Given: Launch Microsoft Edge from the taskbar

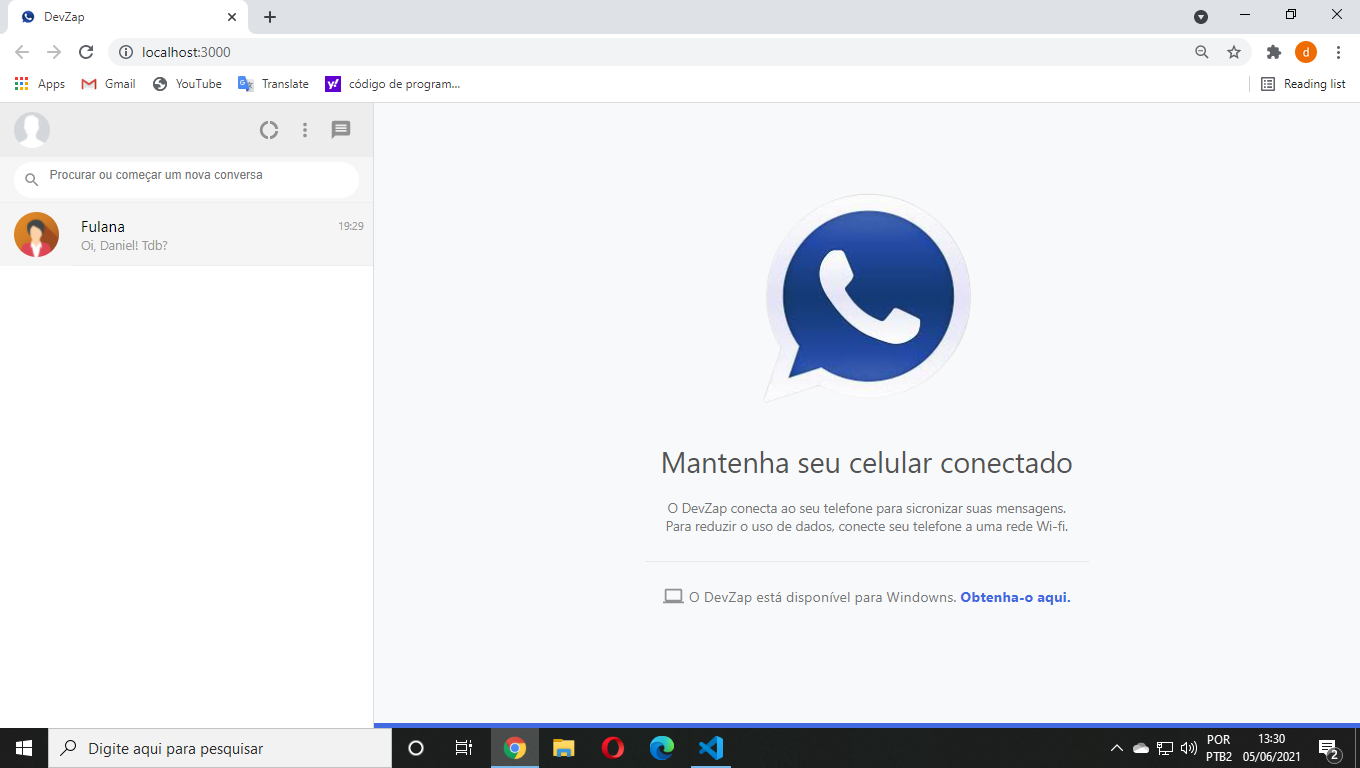Looking at the screenshot, I should [662, 748].
